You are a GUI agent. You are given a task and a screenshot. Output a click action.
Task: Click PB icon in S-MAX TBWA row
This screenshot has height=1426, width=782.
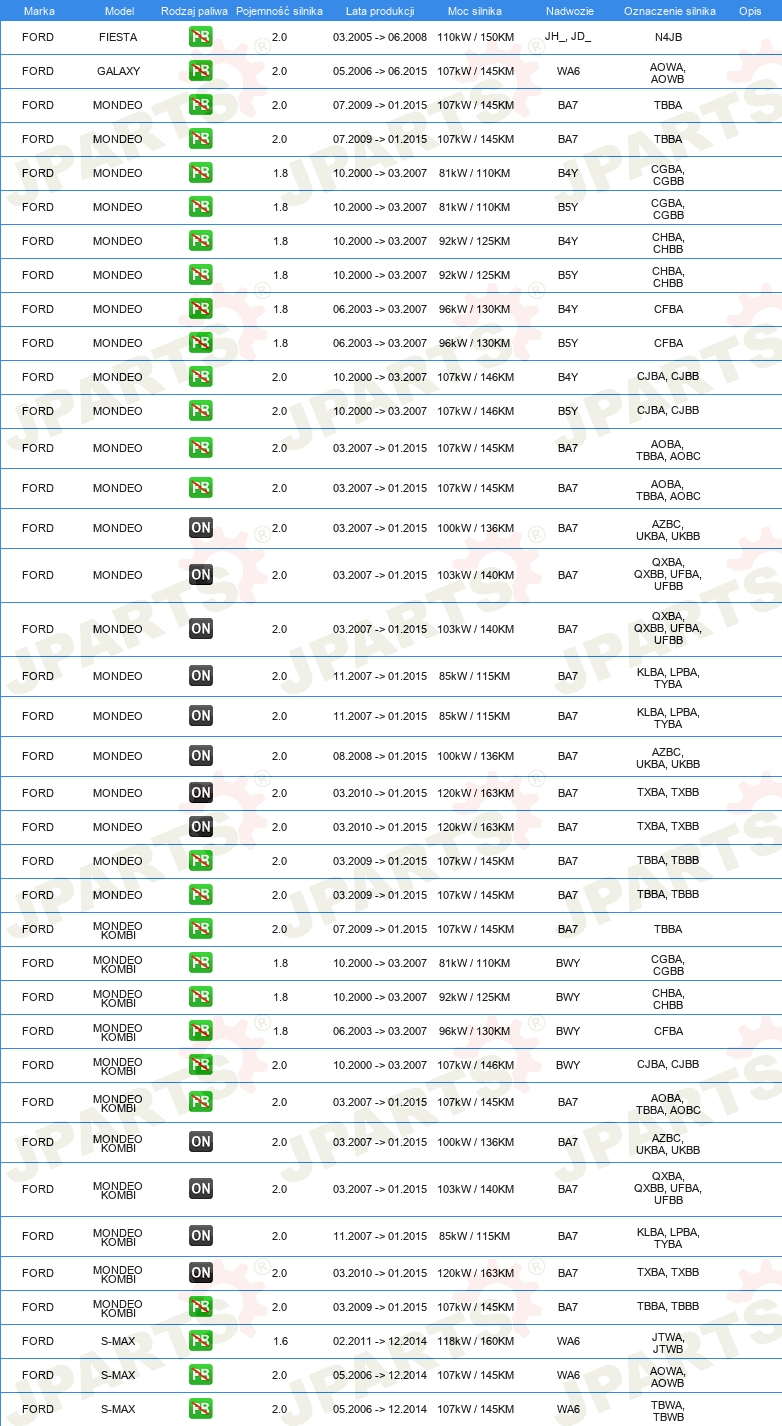click(200, 1409)
